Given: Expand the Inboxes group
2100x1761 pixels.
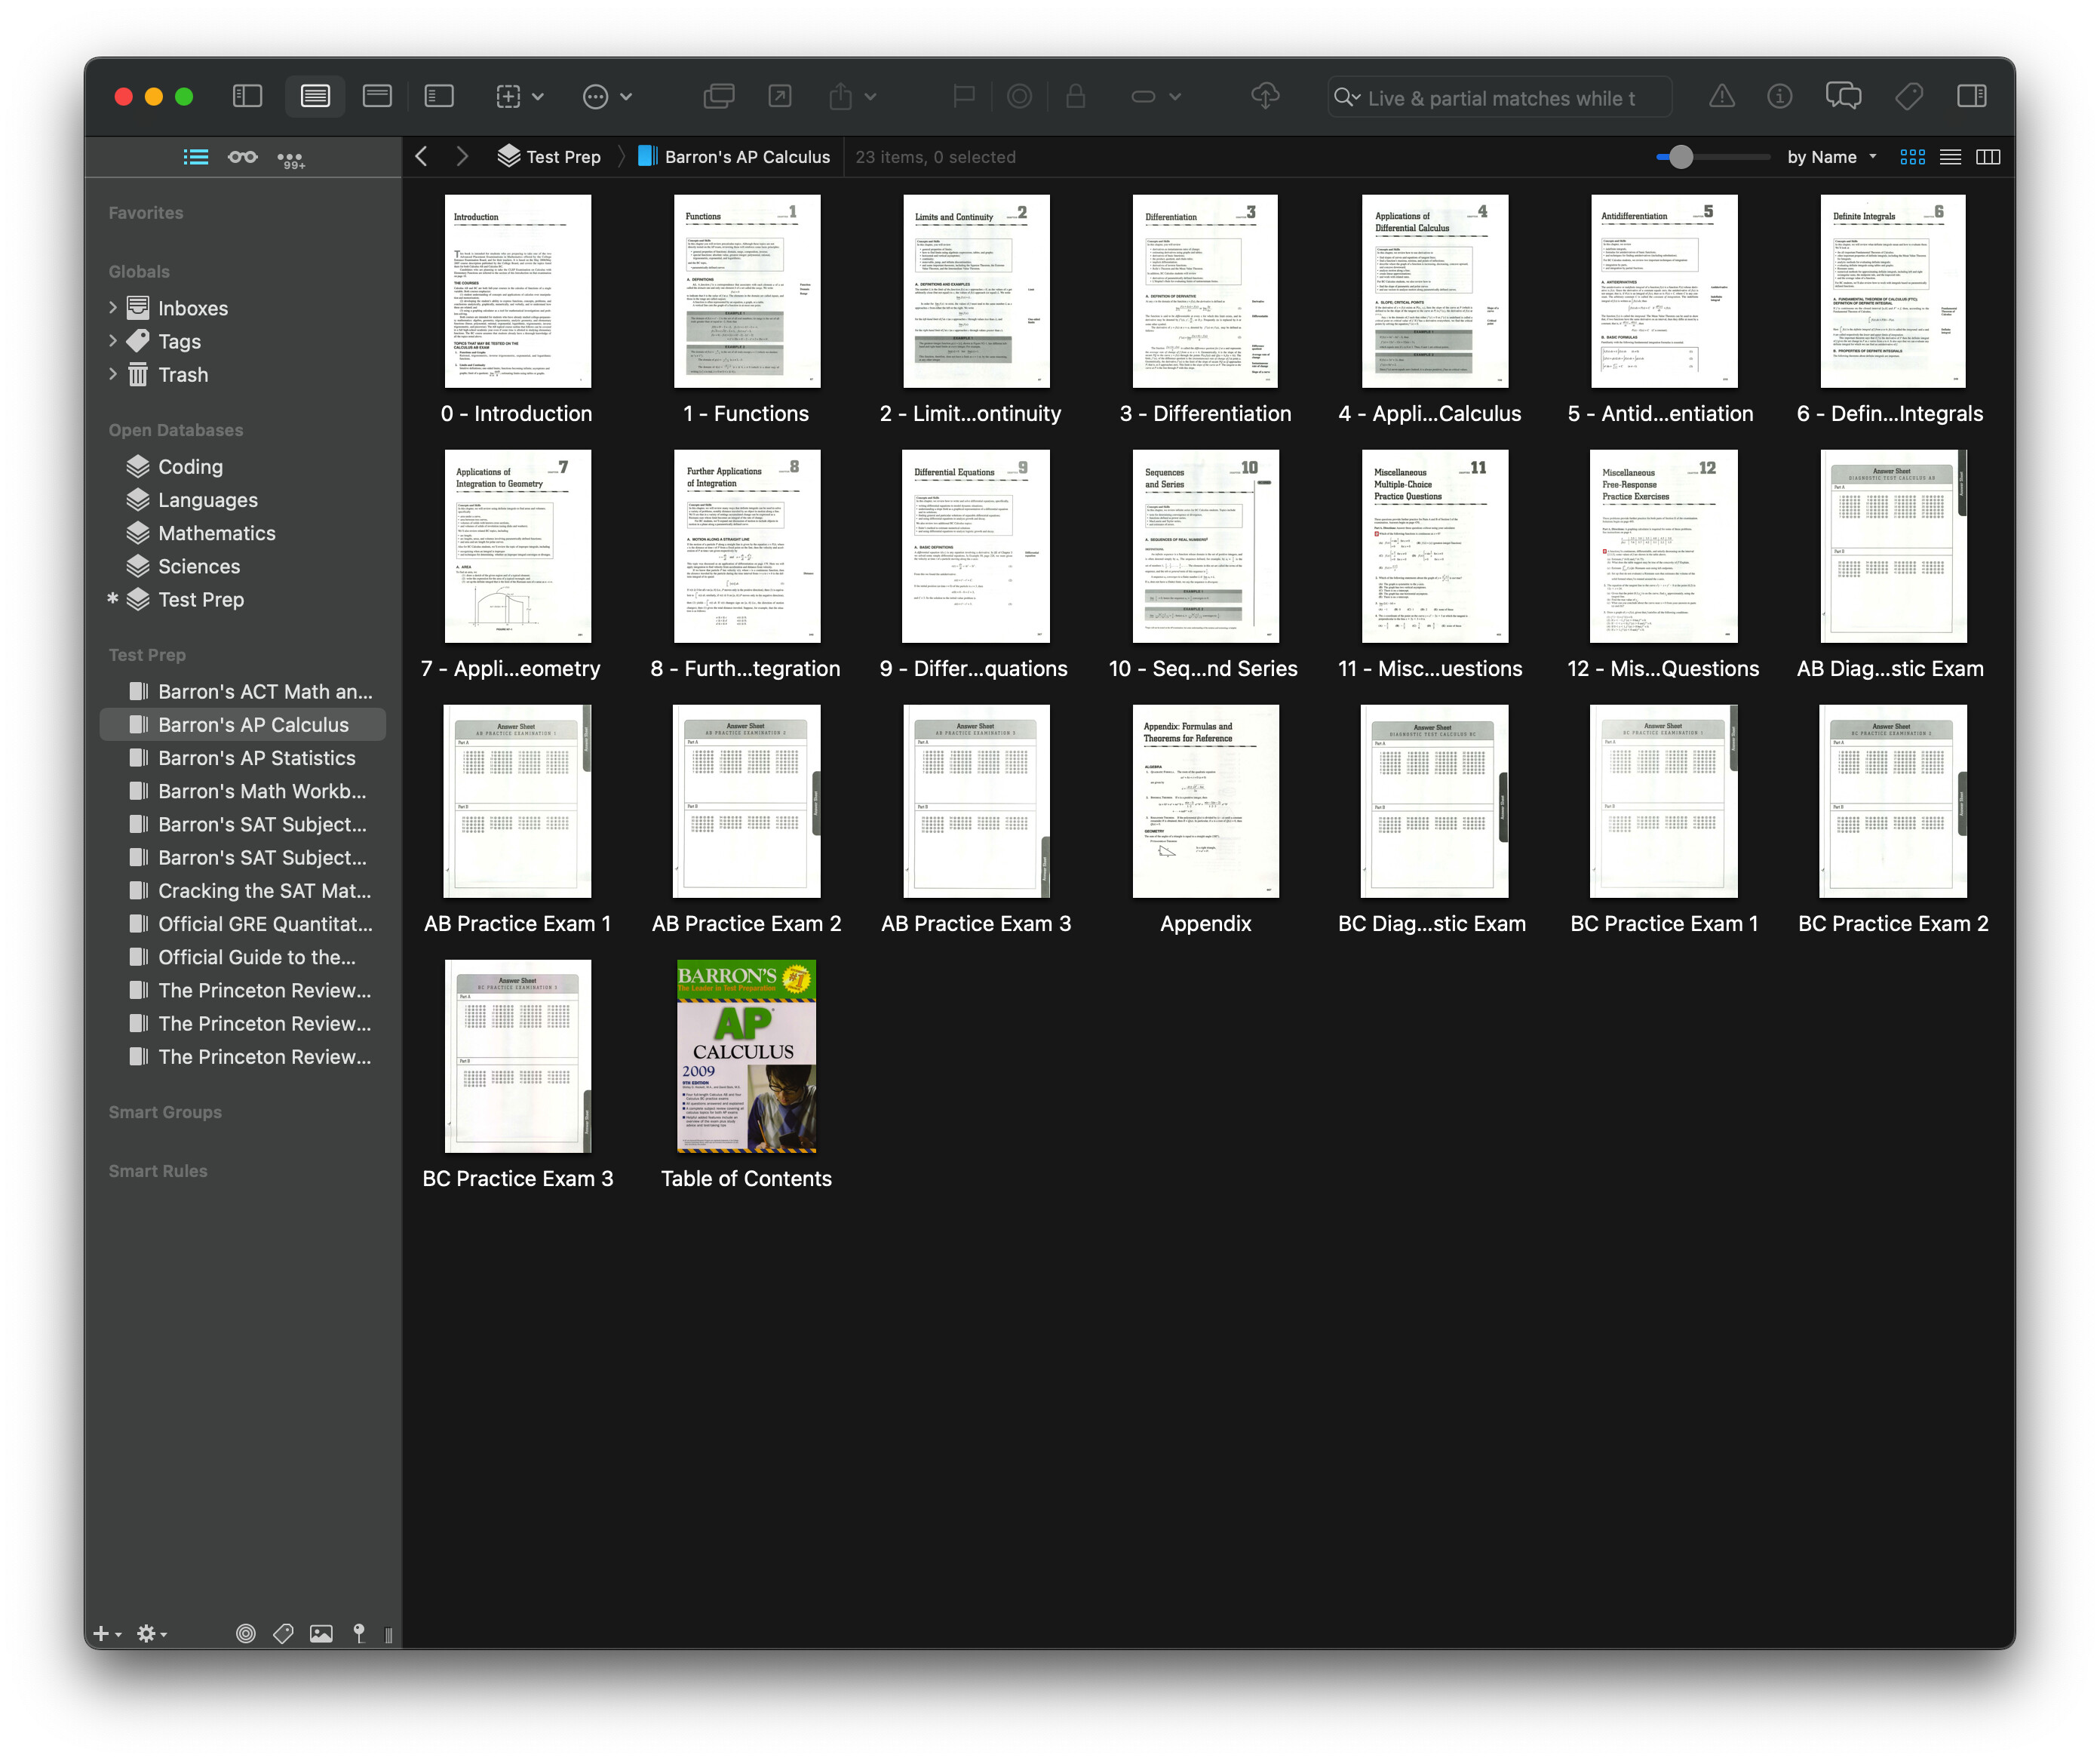Looking at the screenshot, I should tap(113, 308).
